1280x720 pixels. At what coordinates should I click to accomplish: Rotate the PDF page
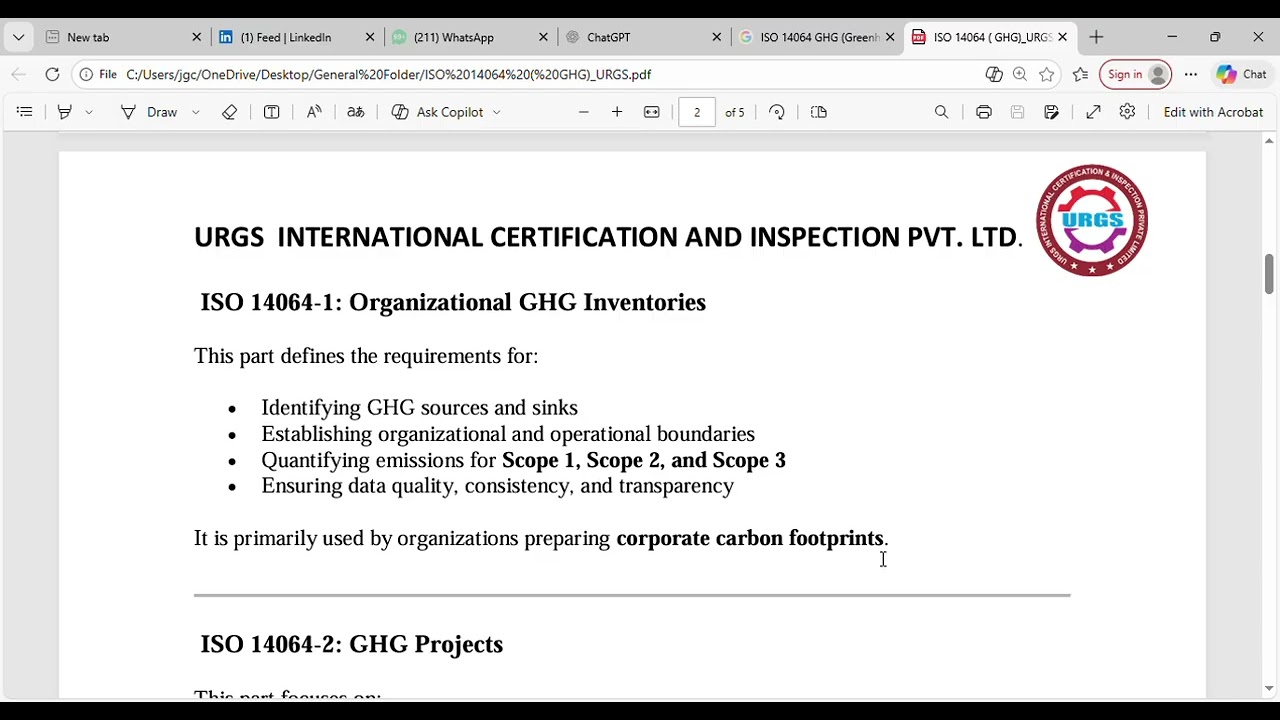click(x=777, y=112)
